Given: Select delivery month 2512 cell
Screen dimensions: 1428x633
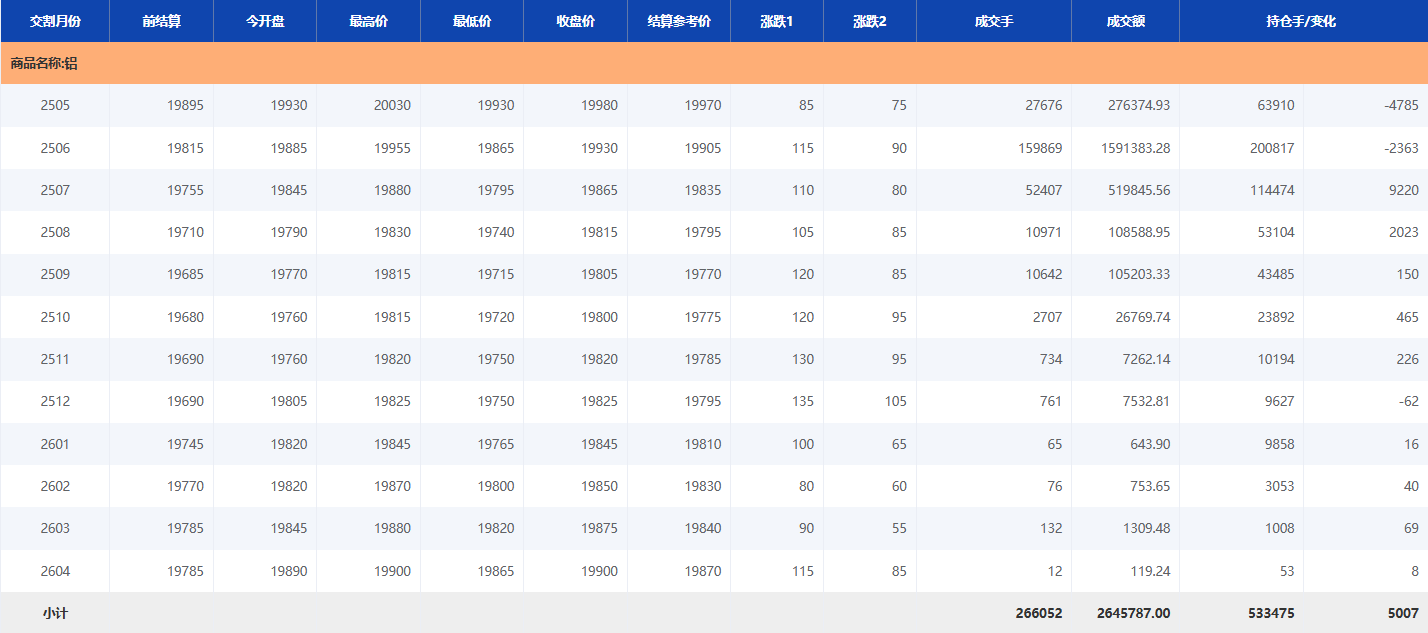Looking at the screenshot, I should [55, 401].
